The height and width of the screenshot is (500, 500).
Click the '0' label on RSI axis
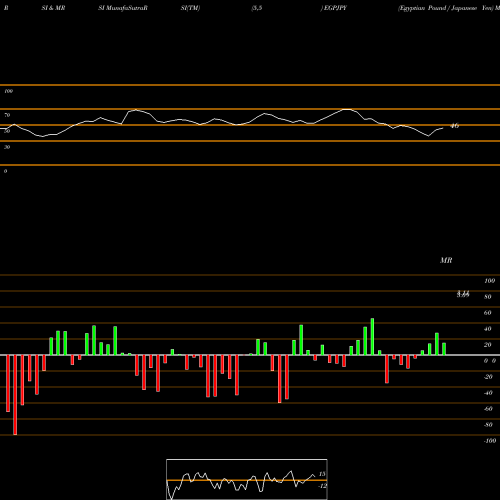[x=5, y=171]
